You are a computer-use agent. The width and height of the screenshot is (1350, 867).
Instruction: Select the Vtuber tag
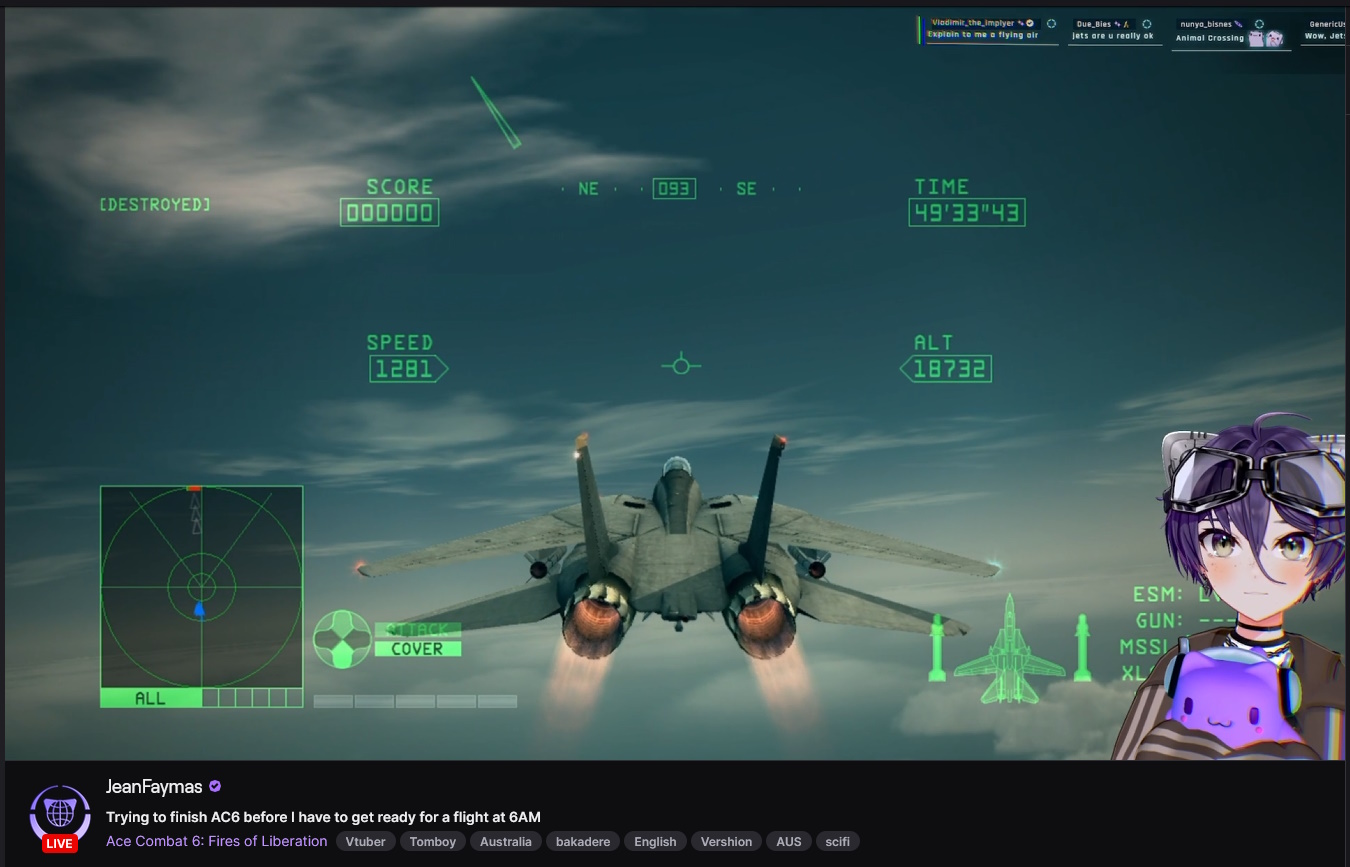[366, 842]
